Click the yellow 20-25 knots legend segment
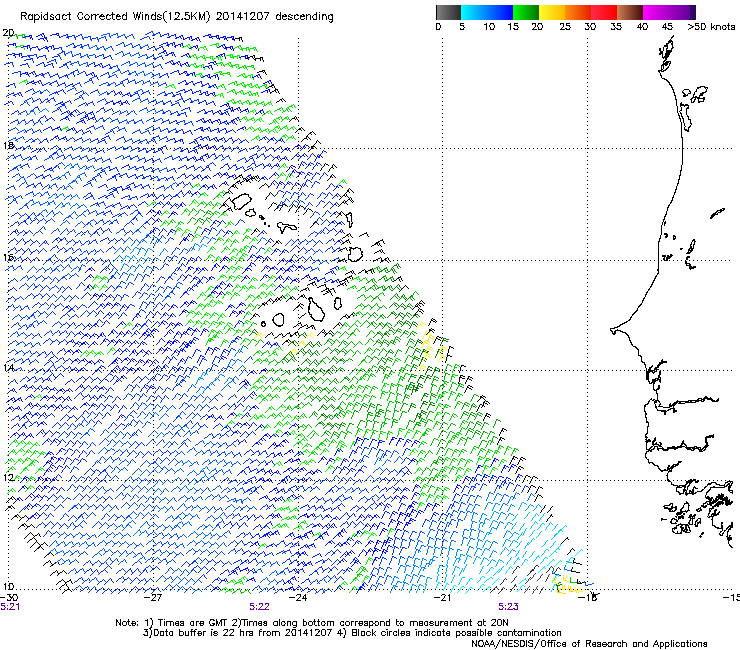 (552, 12)
